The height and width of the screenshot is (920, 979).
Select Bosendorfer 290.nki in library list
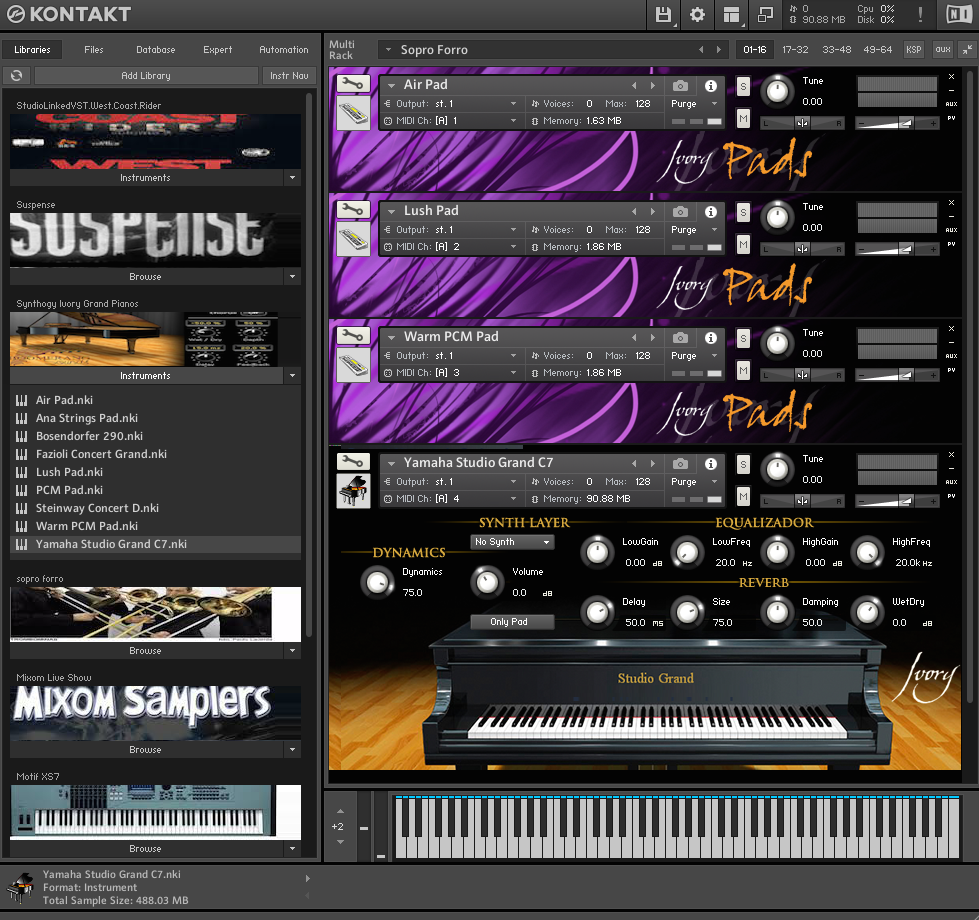[x=89, y=436]
